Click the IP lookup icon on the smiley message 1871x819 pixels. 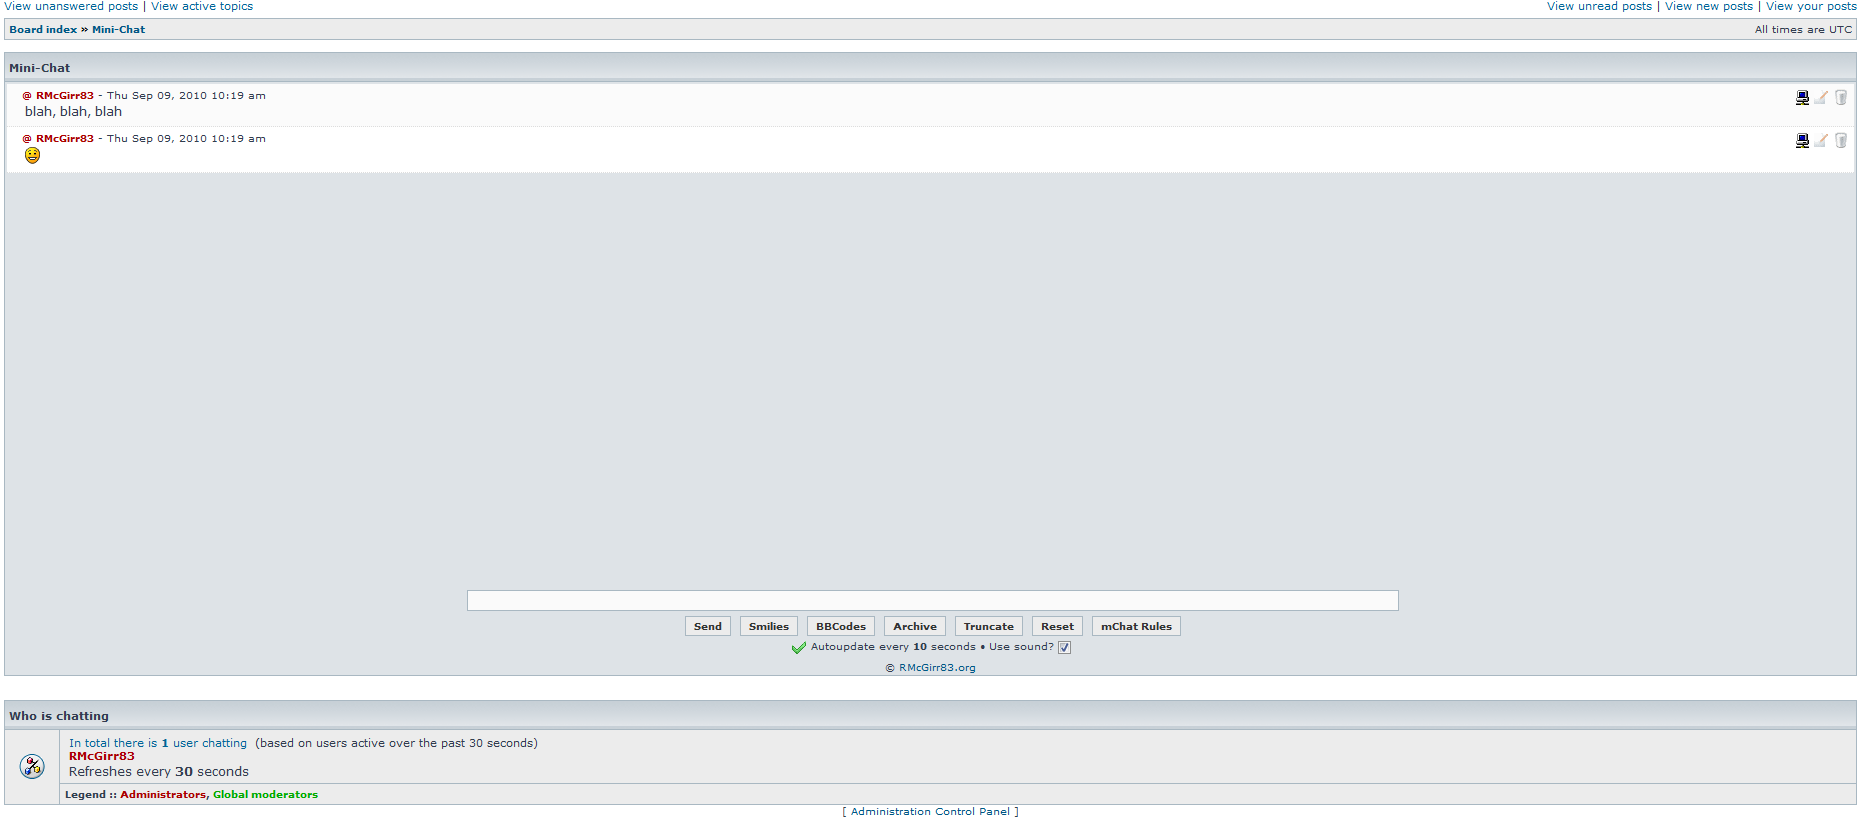1802,140
